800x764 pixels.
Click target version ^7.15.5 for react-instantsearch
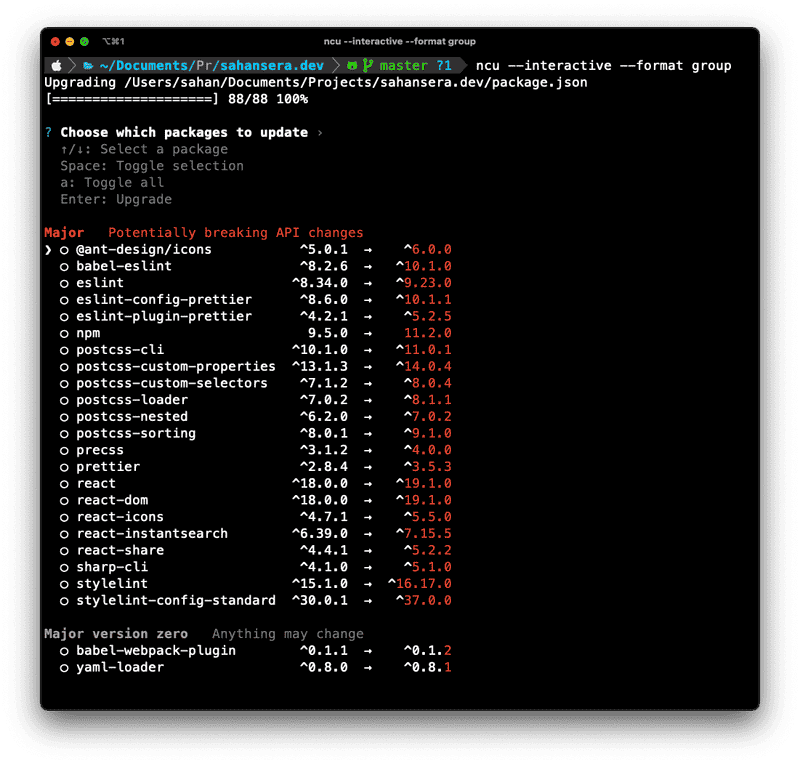[424, 534]
